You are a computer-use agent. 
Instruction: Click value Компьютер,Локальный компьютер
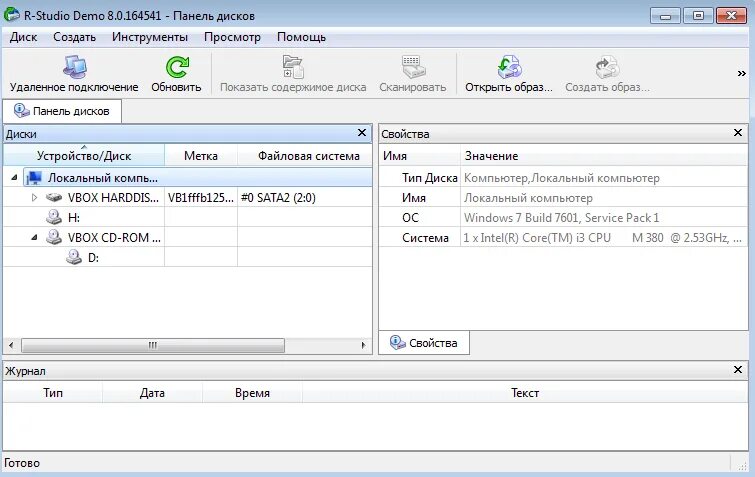point(561,178)
